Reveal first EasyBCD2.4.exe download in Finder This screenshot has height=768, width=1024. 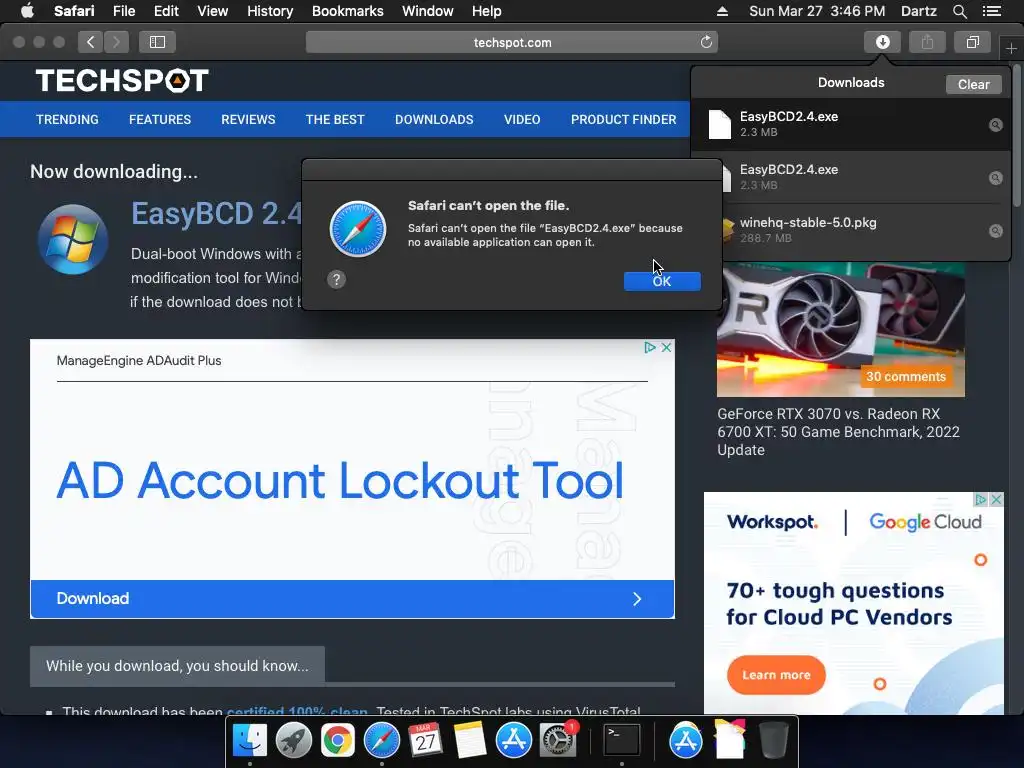coord(995,125)
